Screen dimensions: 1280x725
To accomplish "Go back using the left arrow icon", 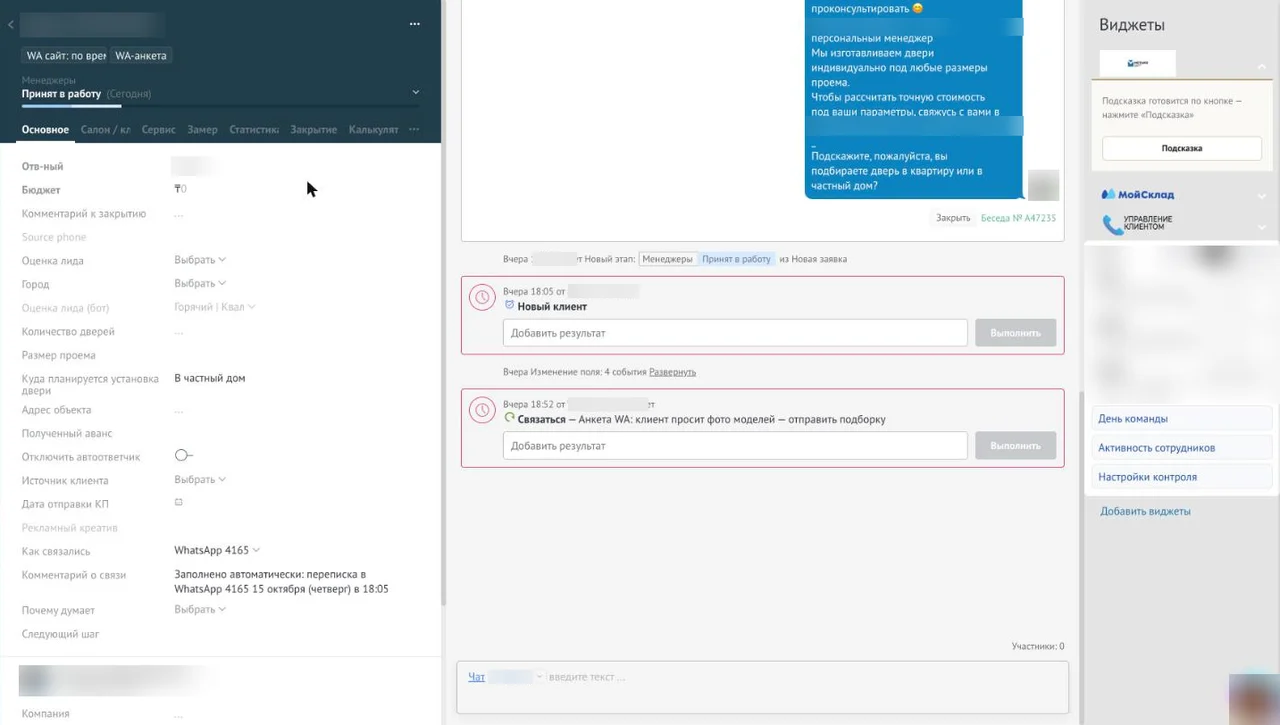I will coord(11,25).
